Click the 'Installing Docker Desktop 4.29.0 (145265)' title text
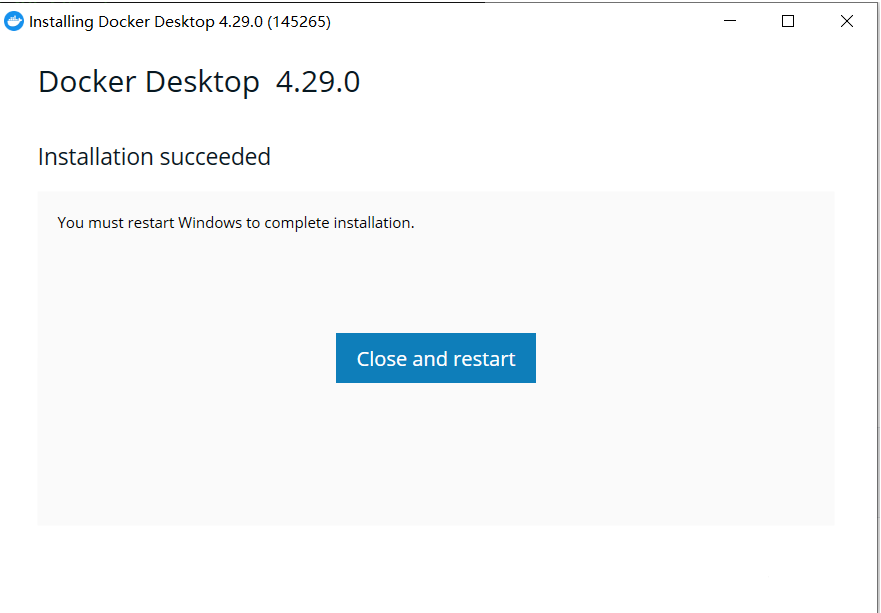Viewport: 881px width, 613px height. [x=180, y=22]
